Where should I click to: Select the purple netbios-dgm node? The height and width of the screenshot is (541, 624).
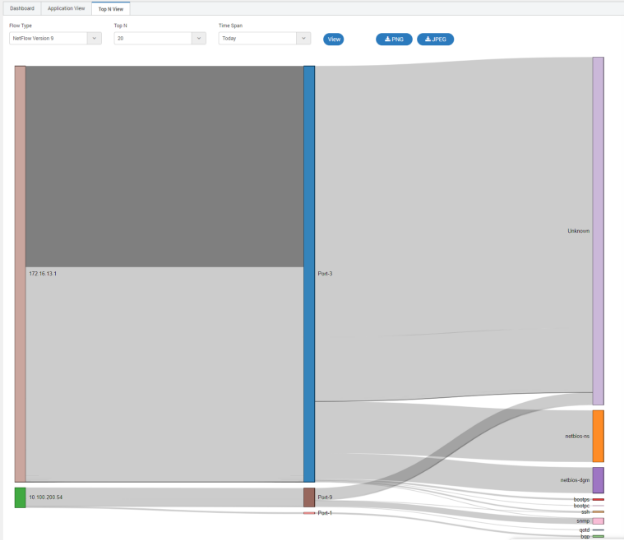pyautogui.click(x=598, y=480)
